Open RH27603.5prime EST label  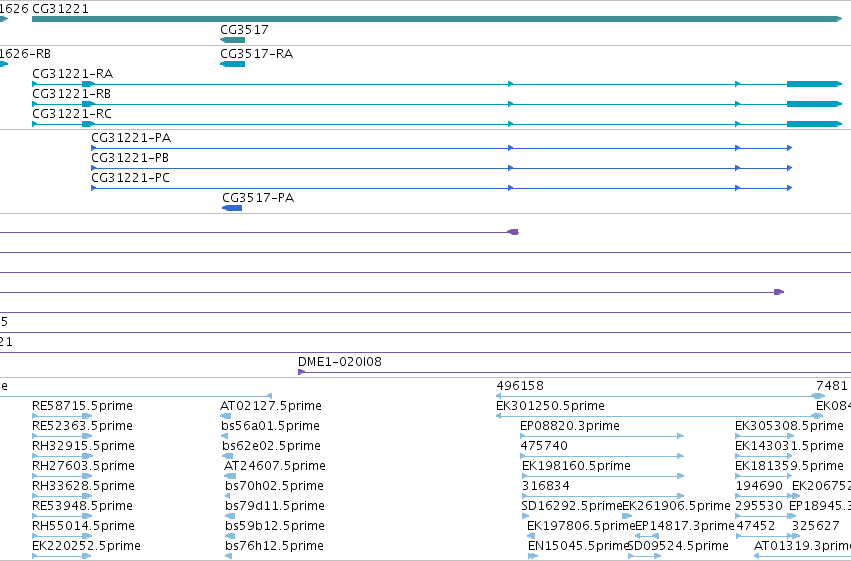pyautogui.click(x=83, y=466)
